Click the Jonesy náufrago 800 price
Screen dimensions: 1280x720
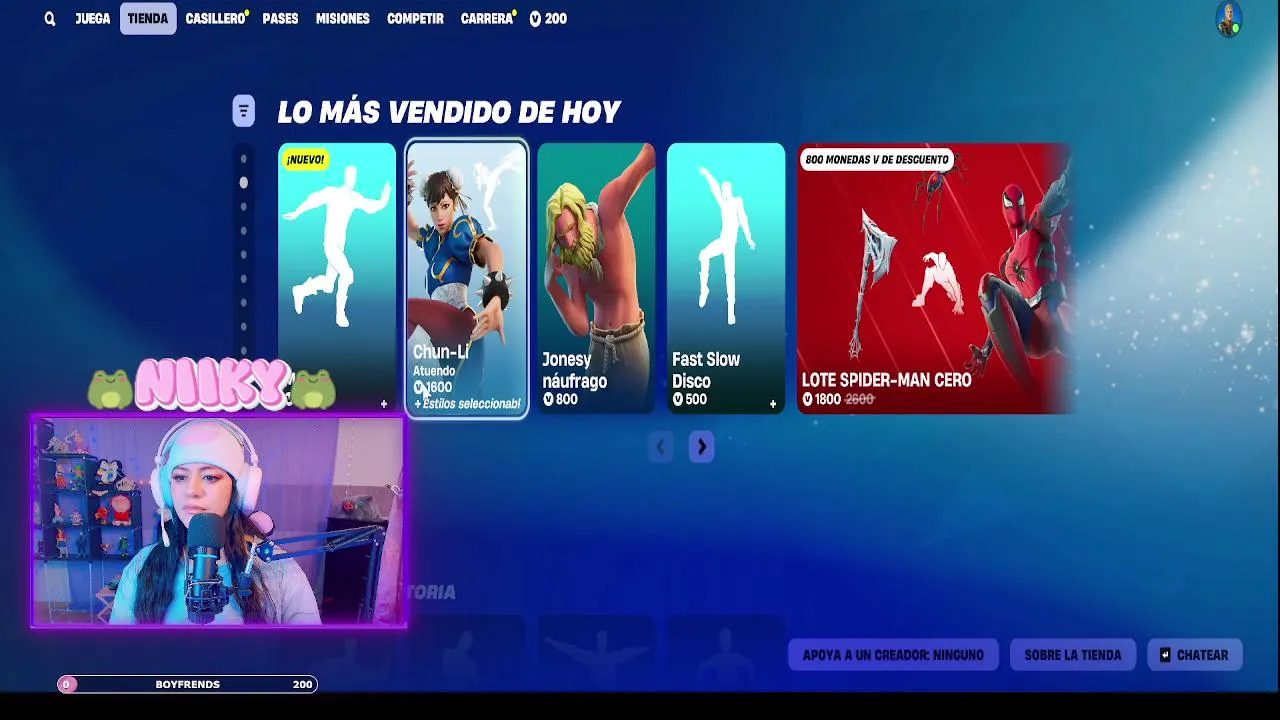coord(560,399)
